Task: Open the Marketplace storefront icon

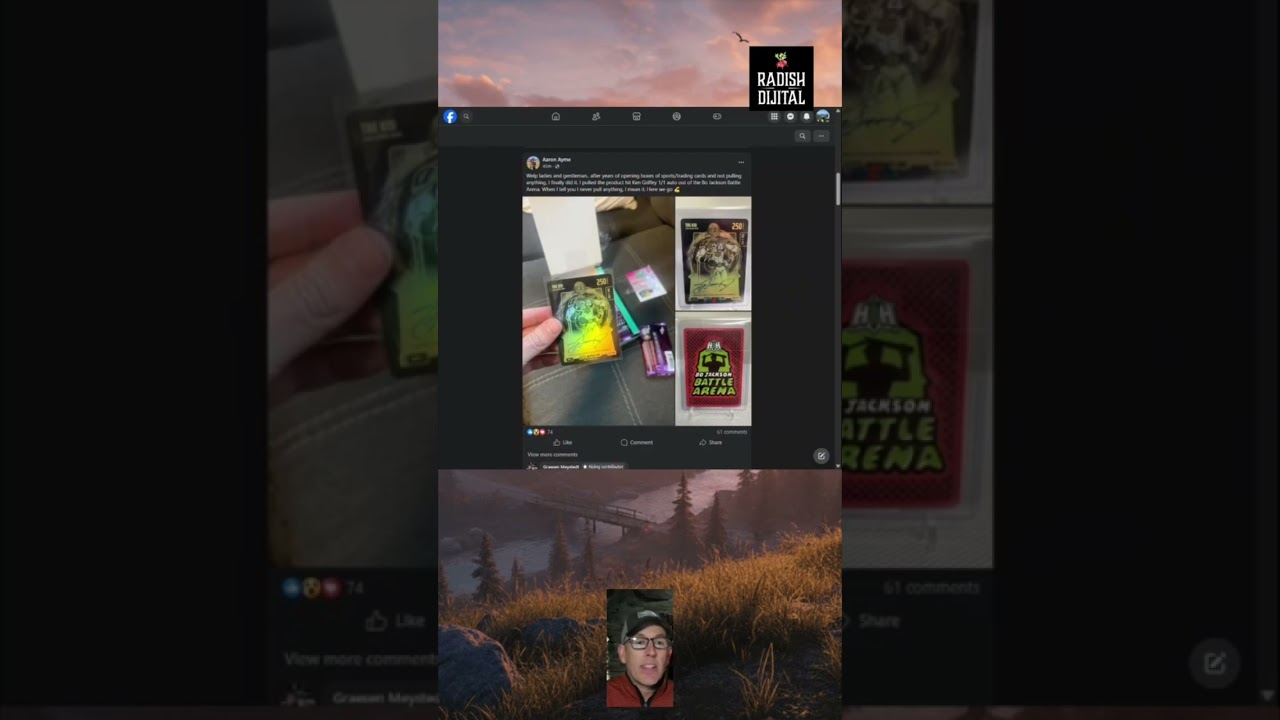Action: 636,117
